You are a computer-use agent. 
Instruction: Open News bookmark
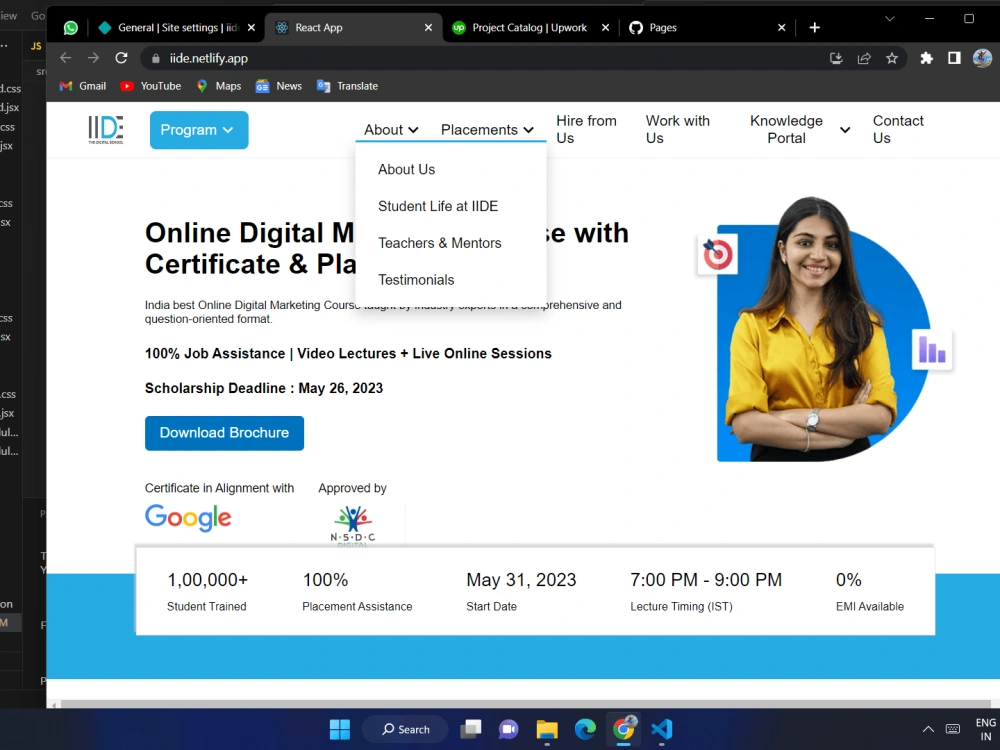click(279, 86)
